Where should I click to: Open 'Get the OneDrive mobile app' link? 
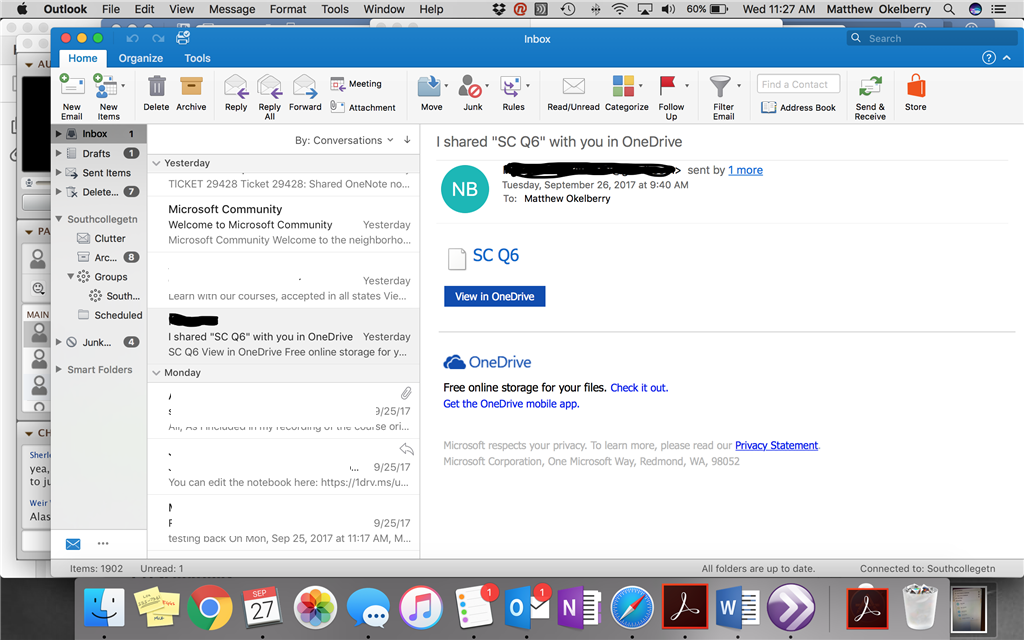pyautogui.click(x=511, y=404)
